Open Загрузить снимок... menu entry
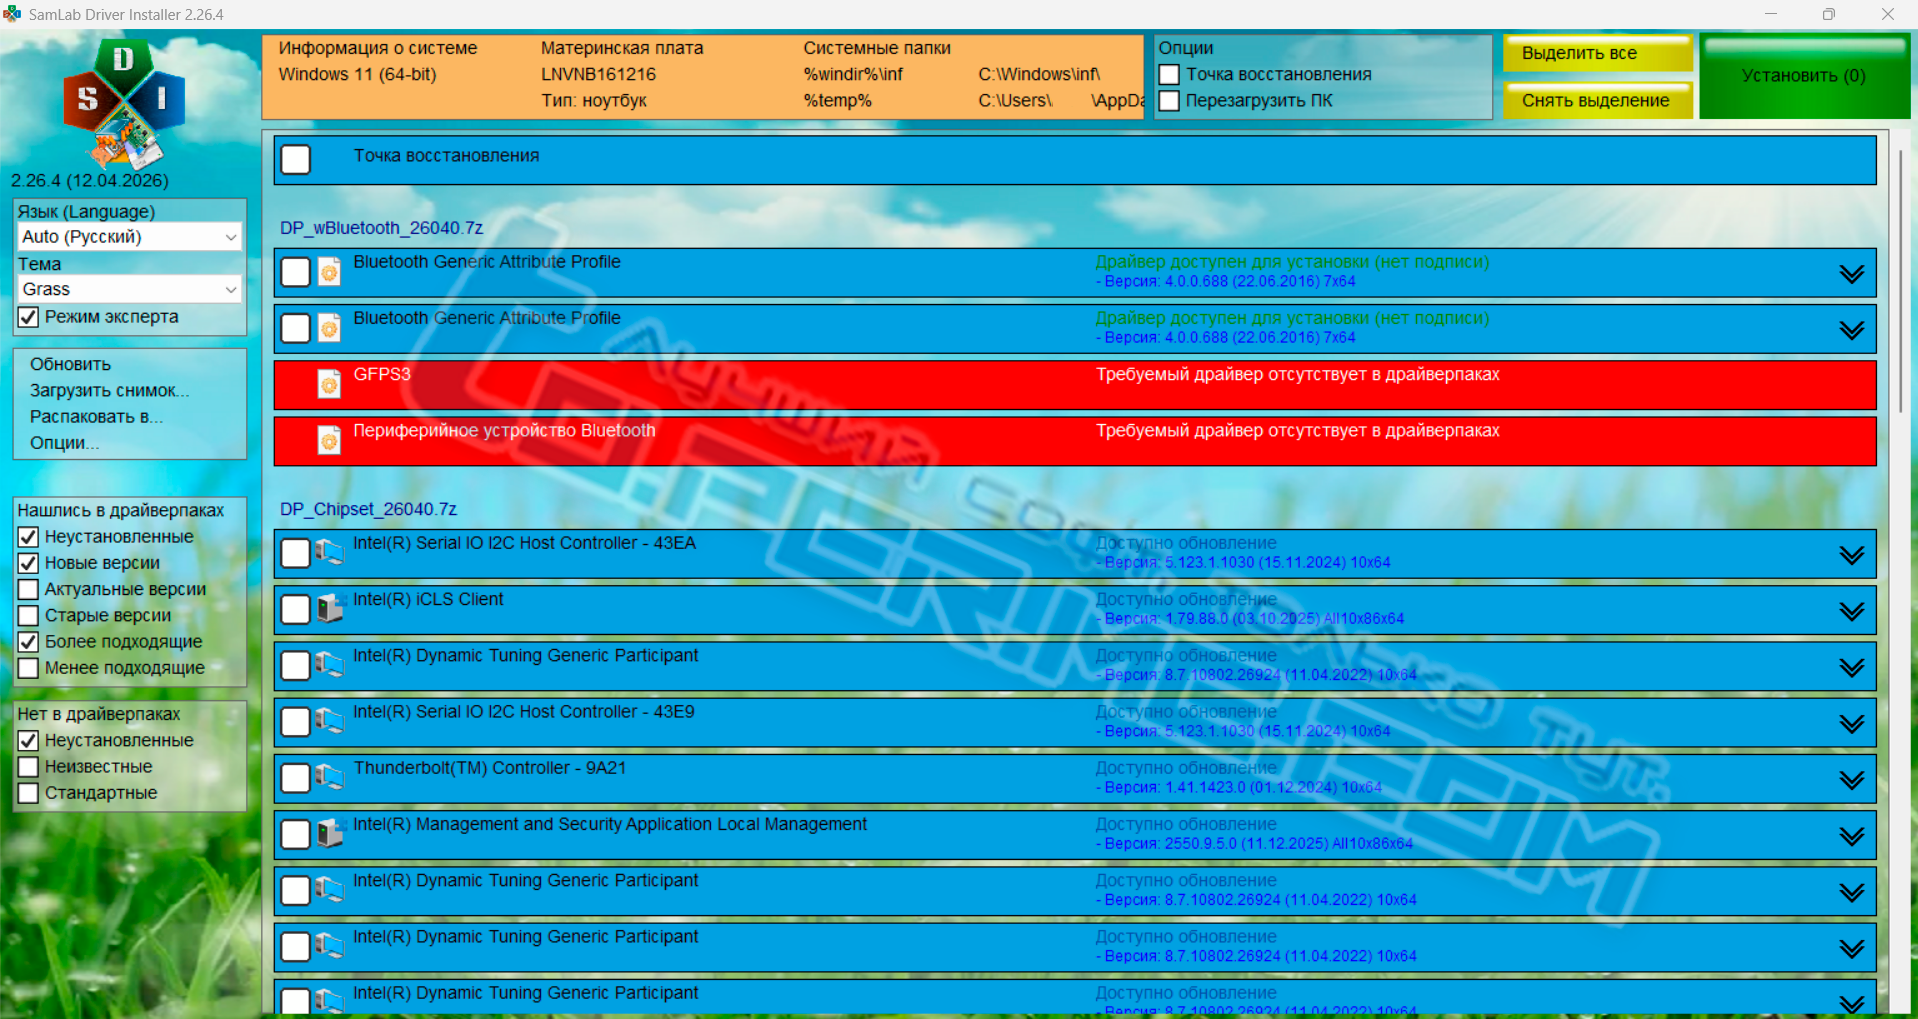The height and width of the screenshot is (1019, 1918). pos(109,390)
